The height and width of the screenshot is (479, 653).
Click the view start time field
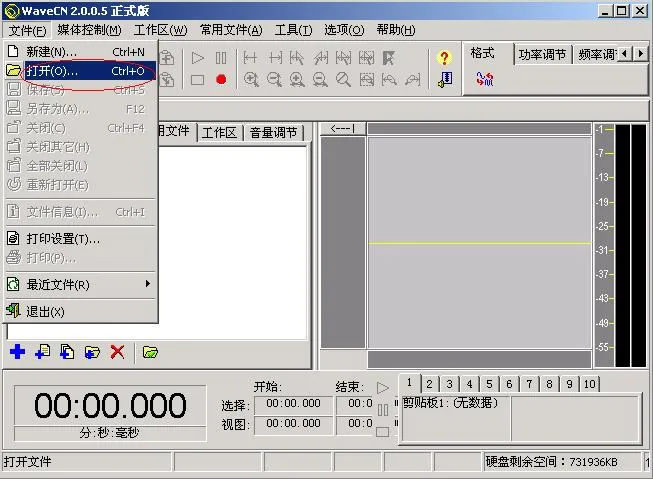[x=294, y=424]
